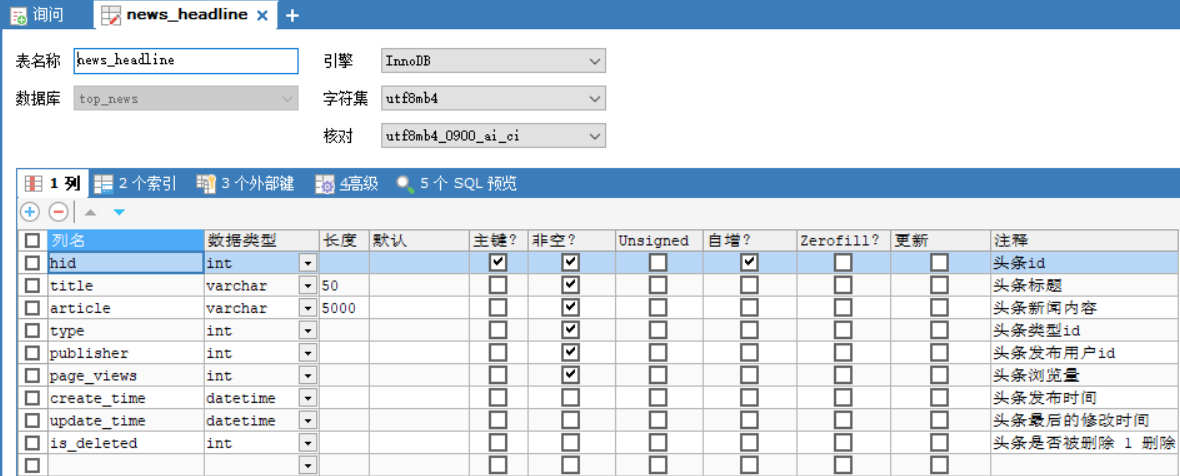Image resolution: width=1180 pixels, height=476 pixels.
Task: Open the 引擎 InnoDB dropdown
Action: [595, 61]
